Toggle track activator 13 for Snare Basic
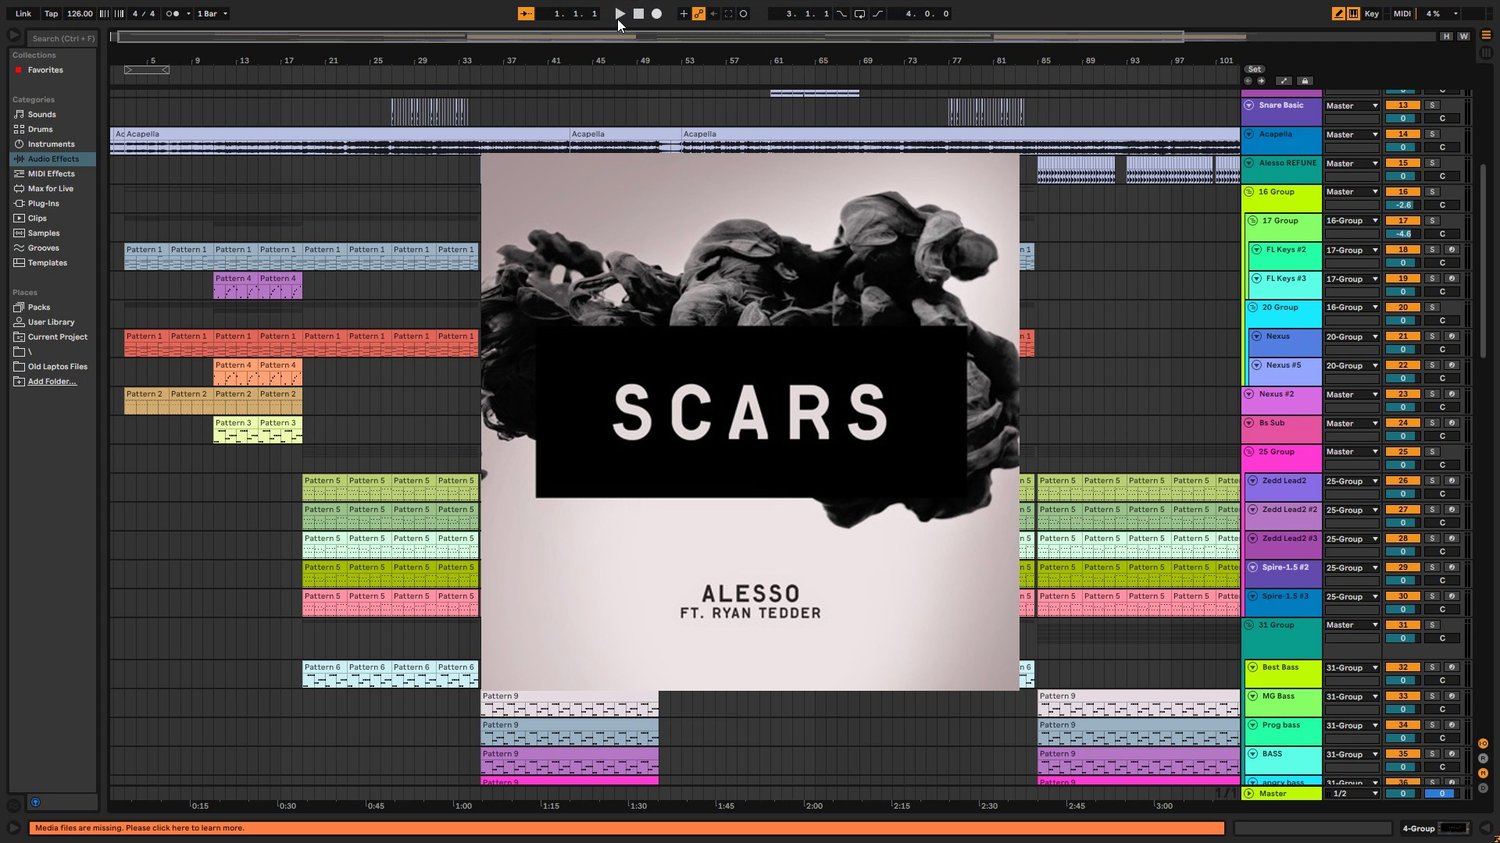The width and height of the screenshot is (1500, 843). 1403,105
